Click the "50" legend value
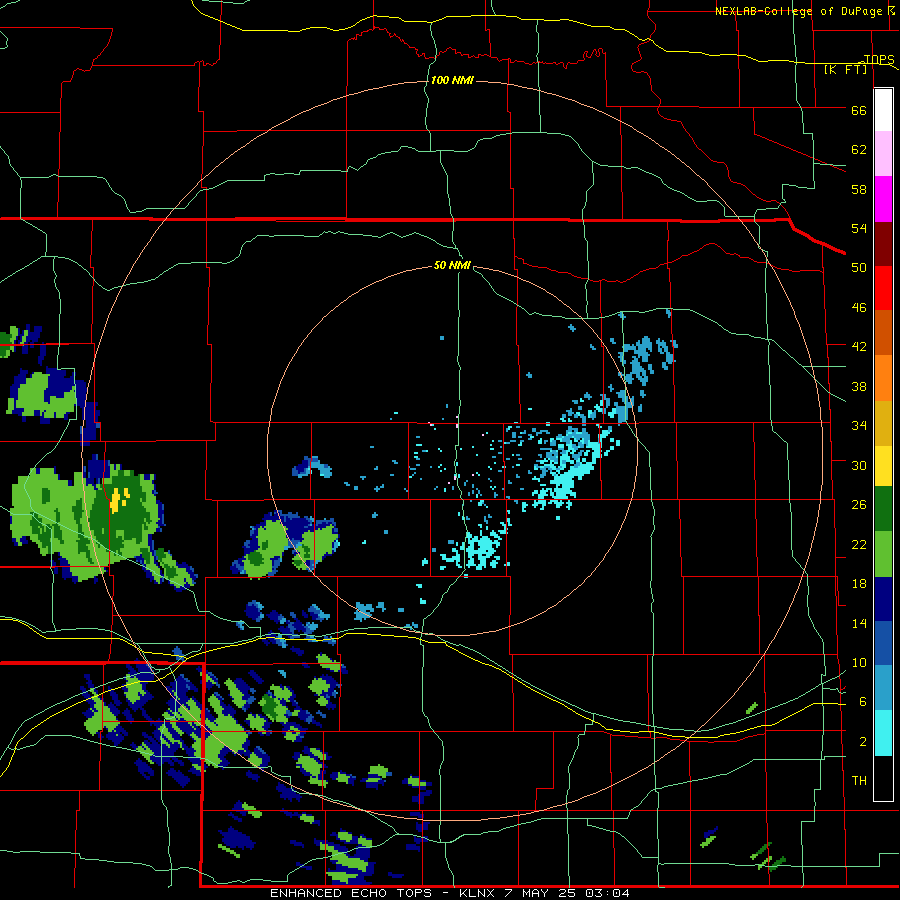This screenshot has width=900, height=900. [x=859, y=267]
